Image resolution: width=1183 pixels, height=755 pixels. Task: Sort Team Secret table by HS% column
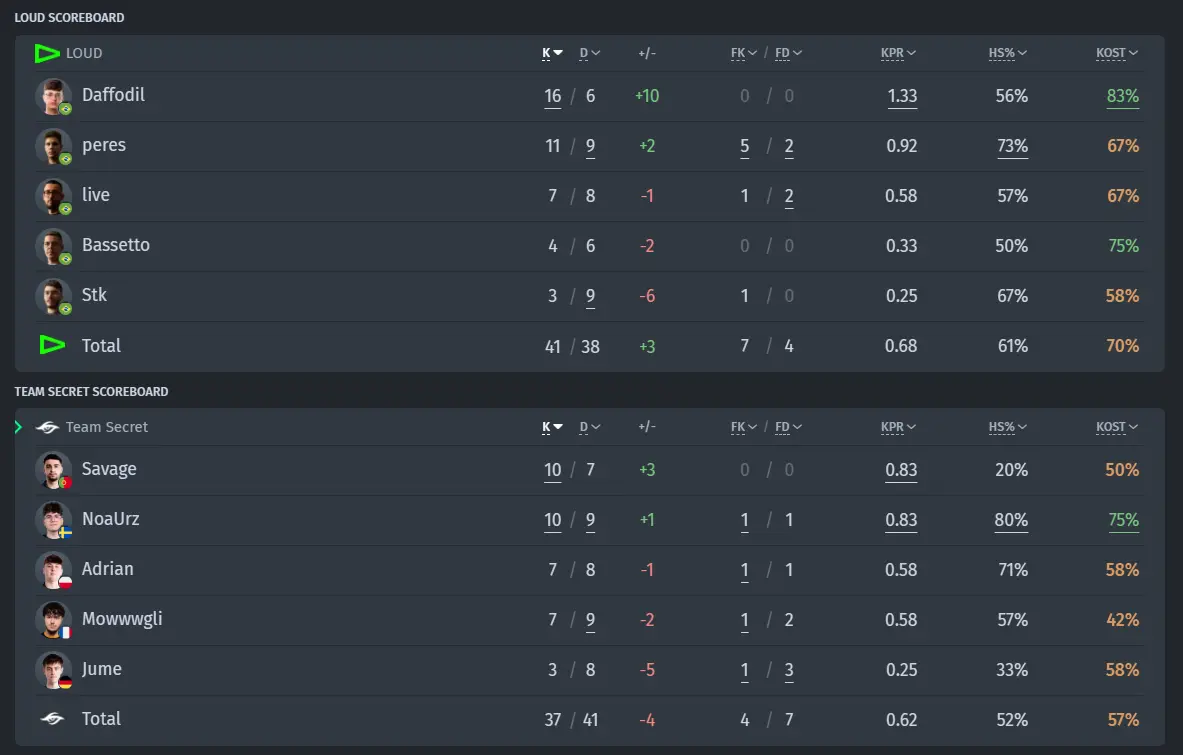pyautogui.click(x=1007, y=428)
